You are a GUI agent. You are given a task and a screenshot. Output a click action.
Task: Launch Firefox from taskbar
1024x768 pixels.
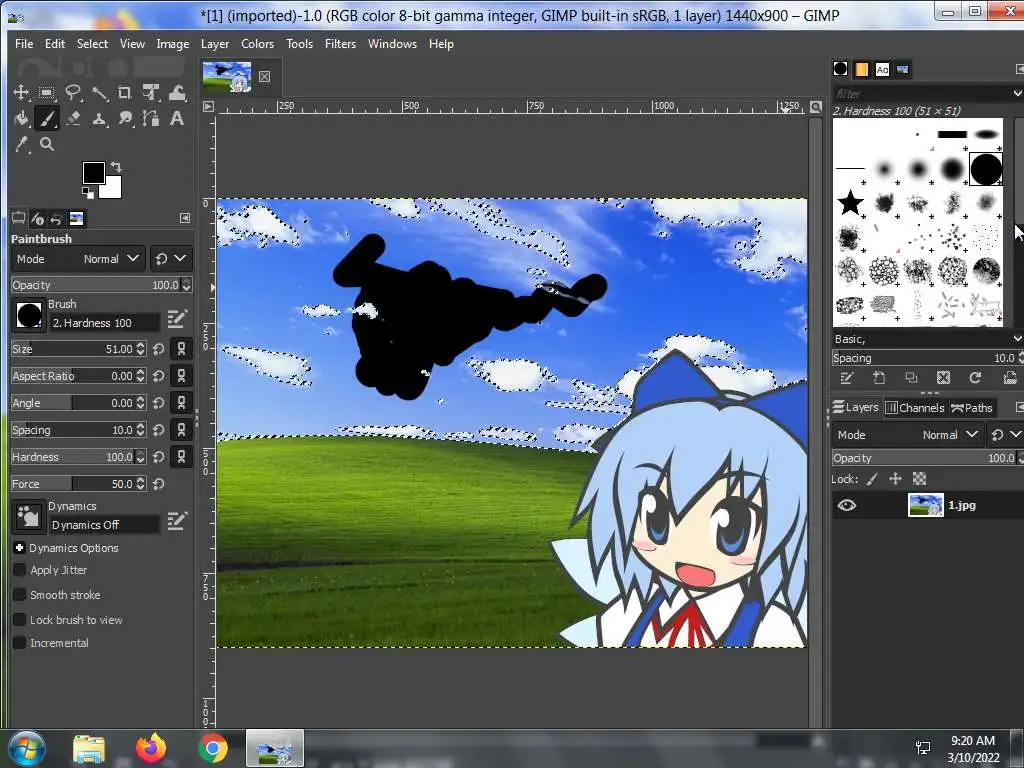click(x=151, y=748)
